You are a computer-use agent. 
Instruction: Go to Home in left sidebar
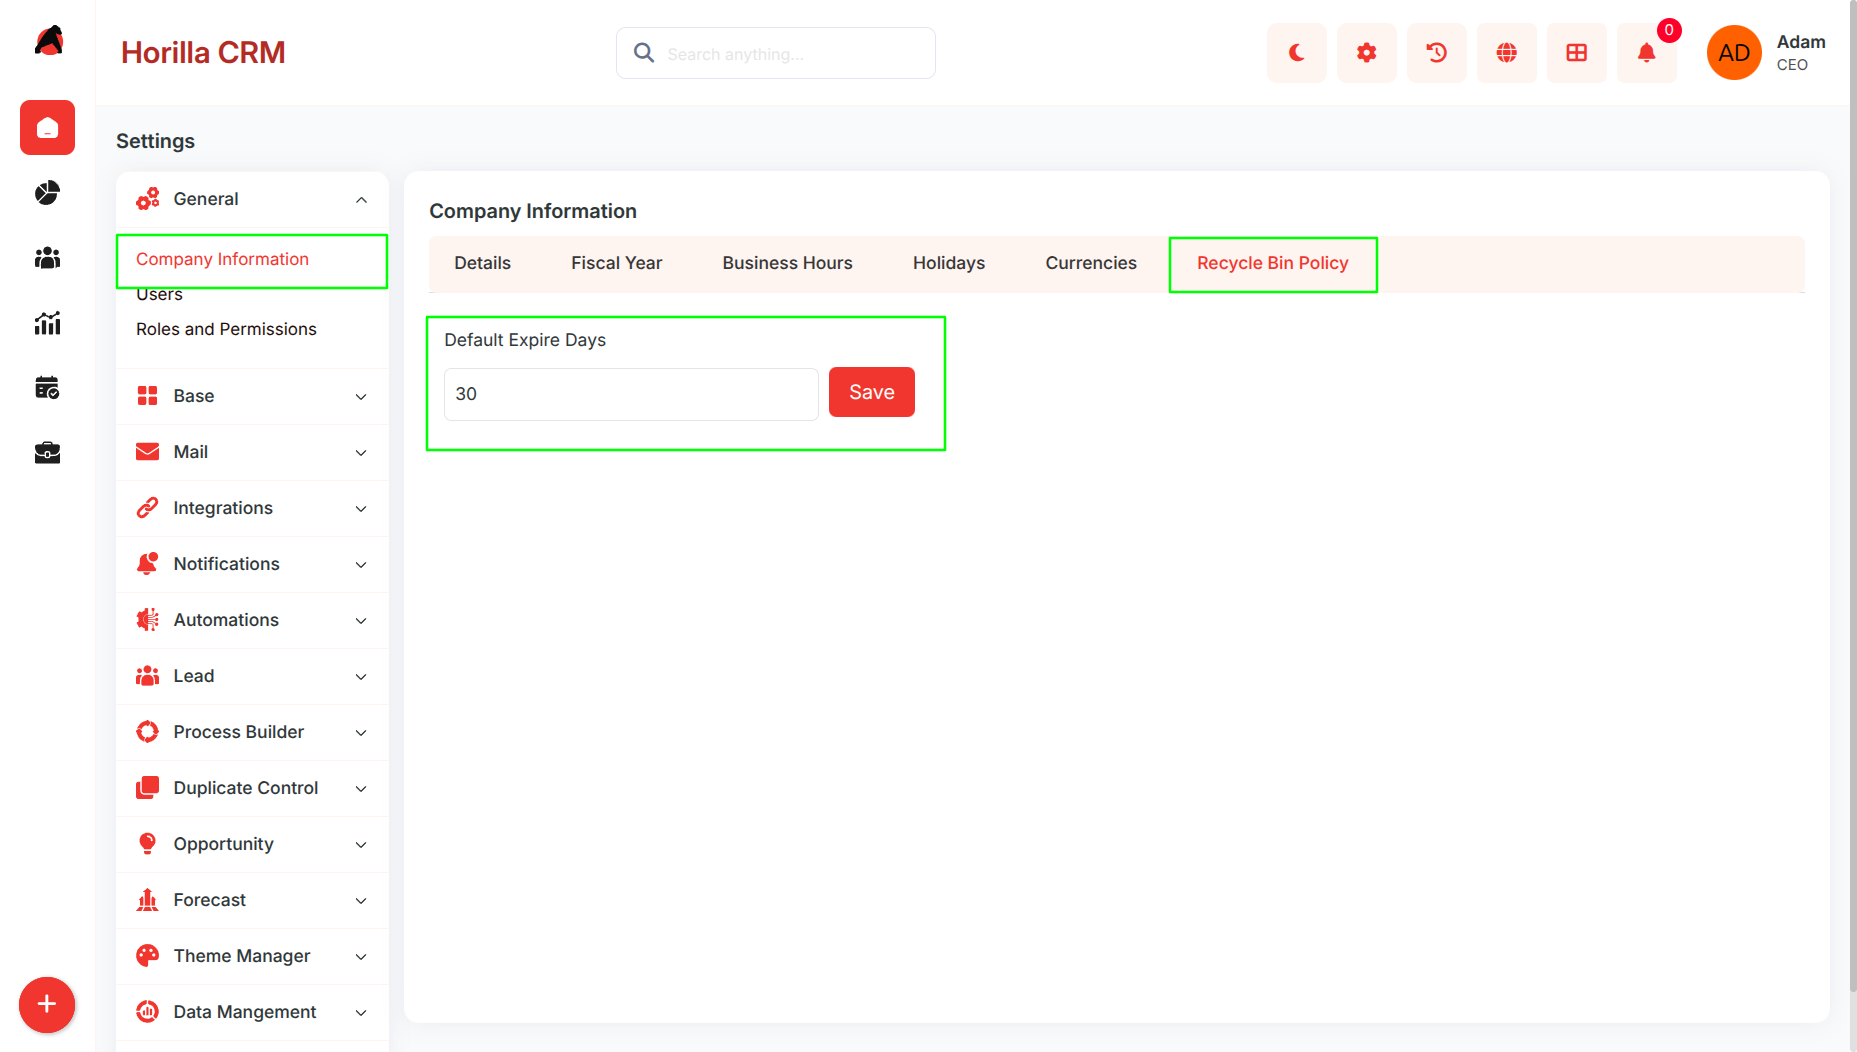(47, 128)
